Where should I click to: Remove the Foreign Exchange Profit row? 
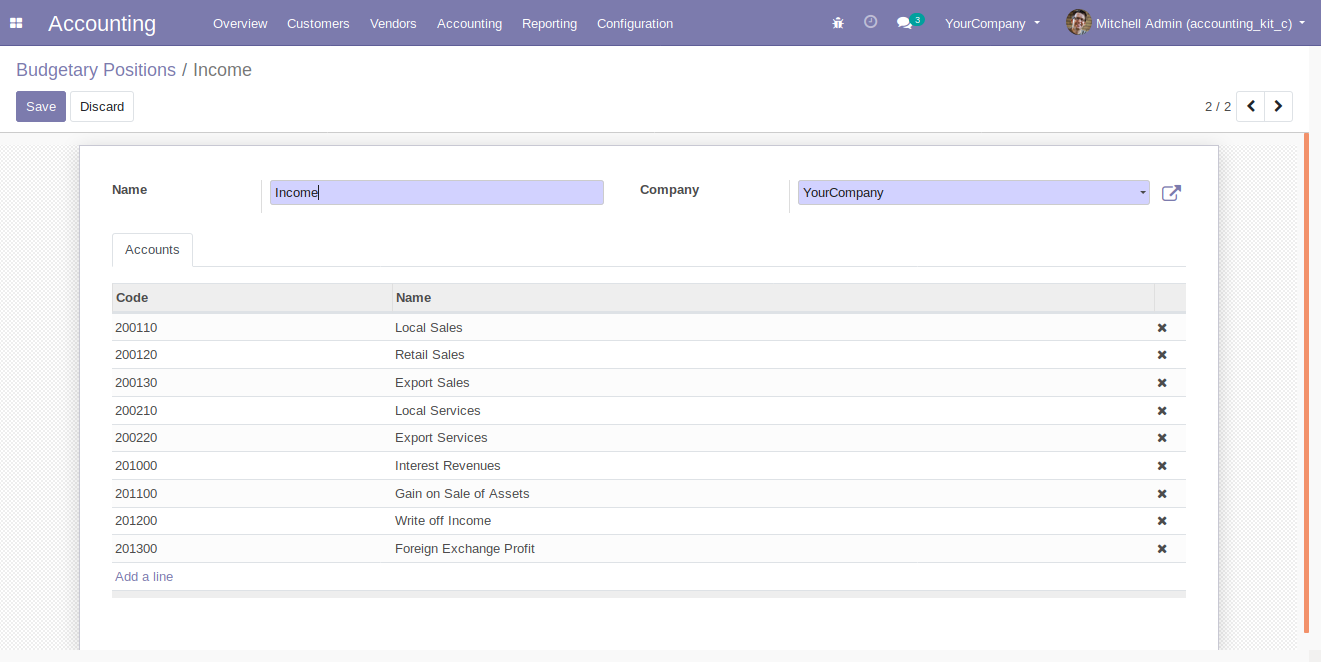coord(1162,549)
